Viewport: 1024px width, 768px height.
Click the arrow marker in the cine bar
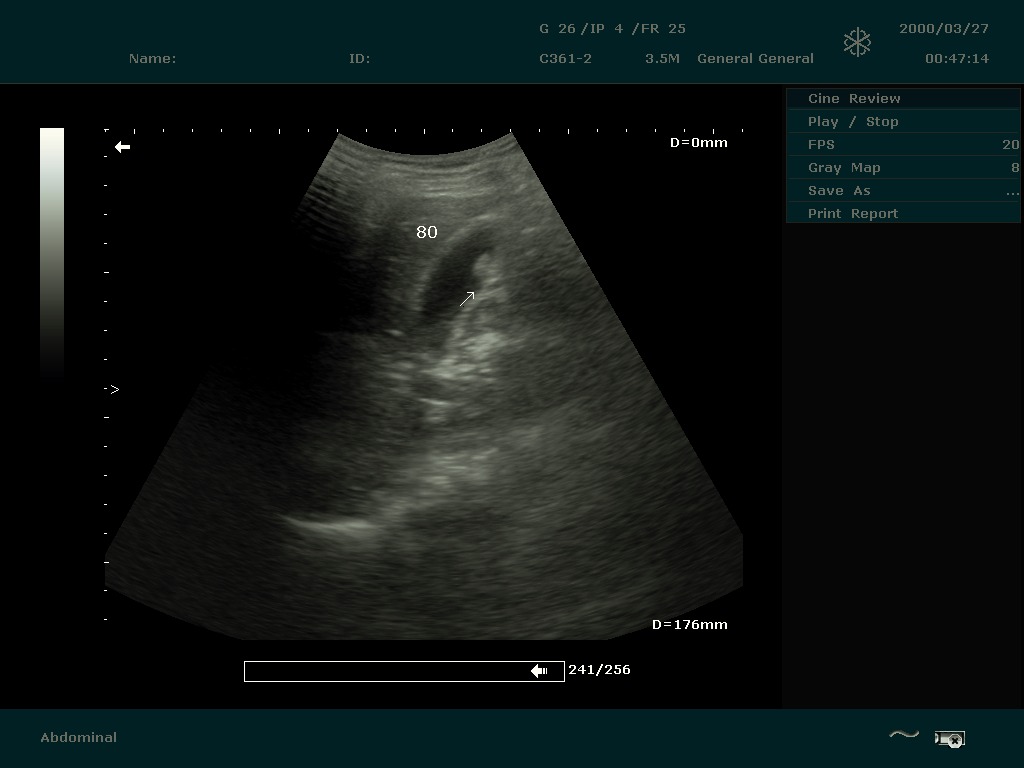pos(539,671)
